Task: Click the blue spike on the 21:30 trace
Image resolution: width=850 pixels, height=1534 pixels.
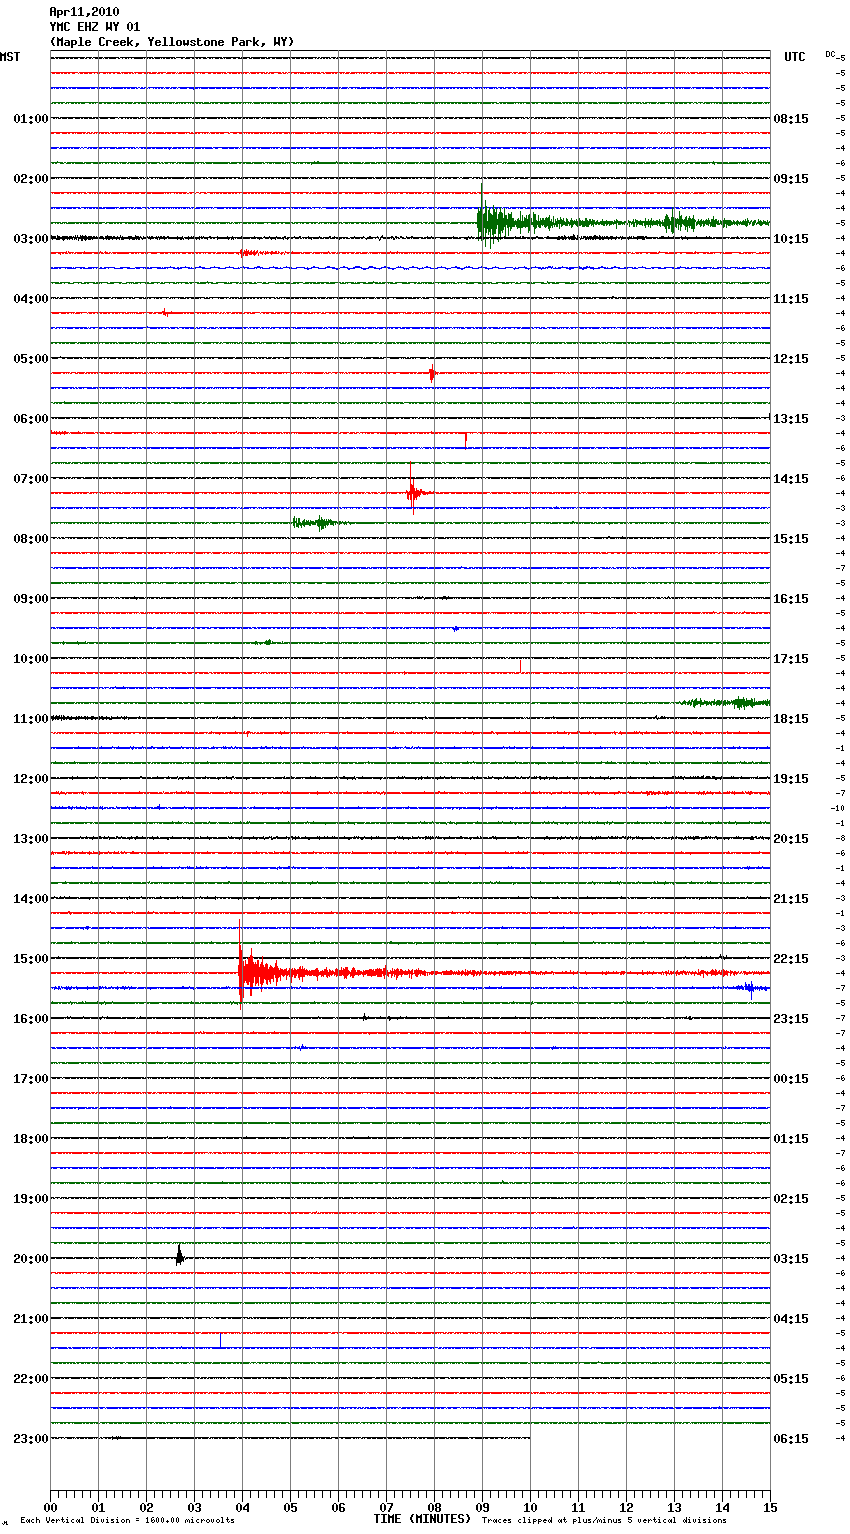Action: point(221,1341)
